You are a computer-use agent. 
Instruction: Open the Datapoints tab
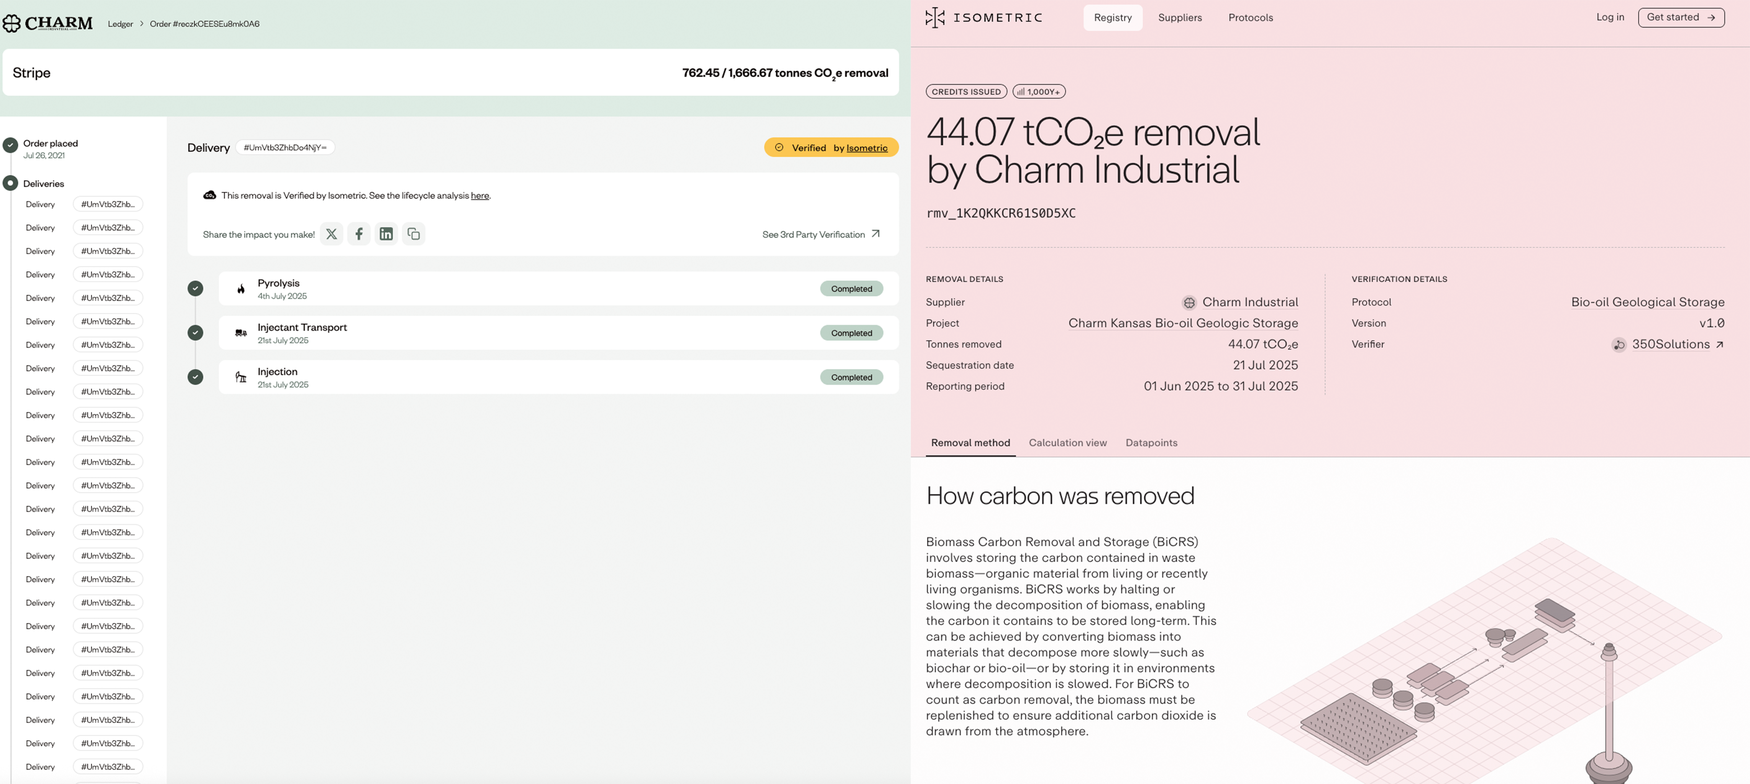[1151, 443]
